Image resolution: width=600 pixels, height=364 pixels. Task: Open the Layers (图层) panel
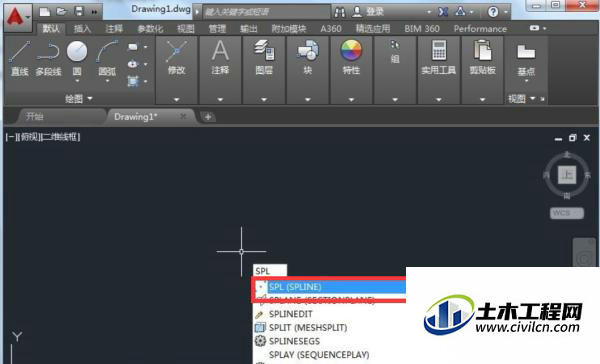[x=264, y=57]
